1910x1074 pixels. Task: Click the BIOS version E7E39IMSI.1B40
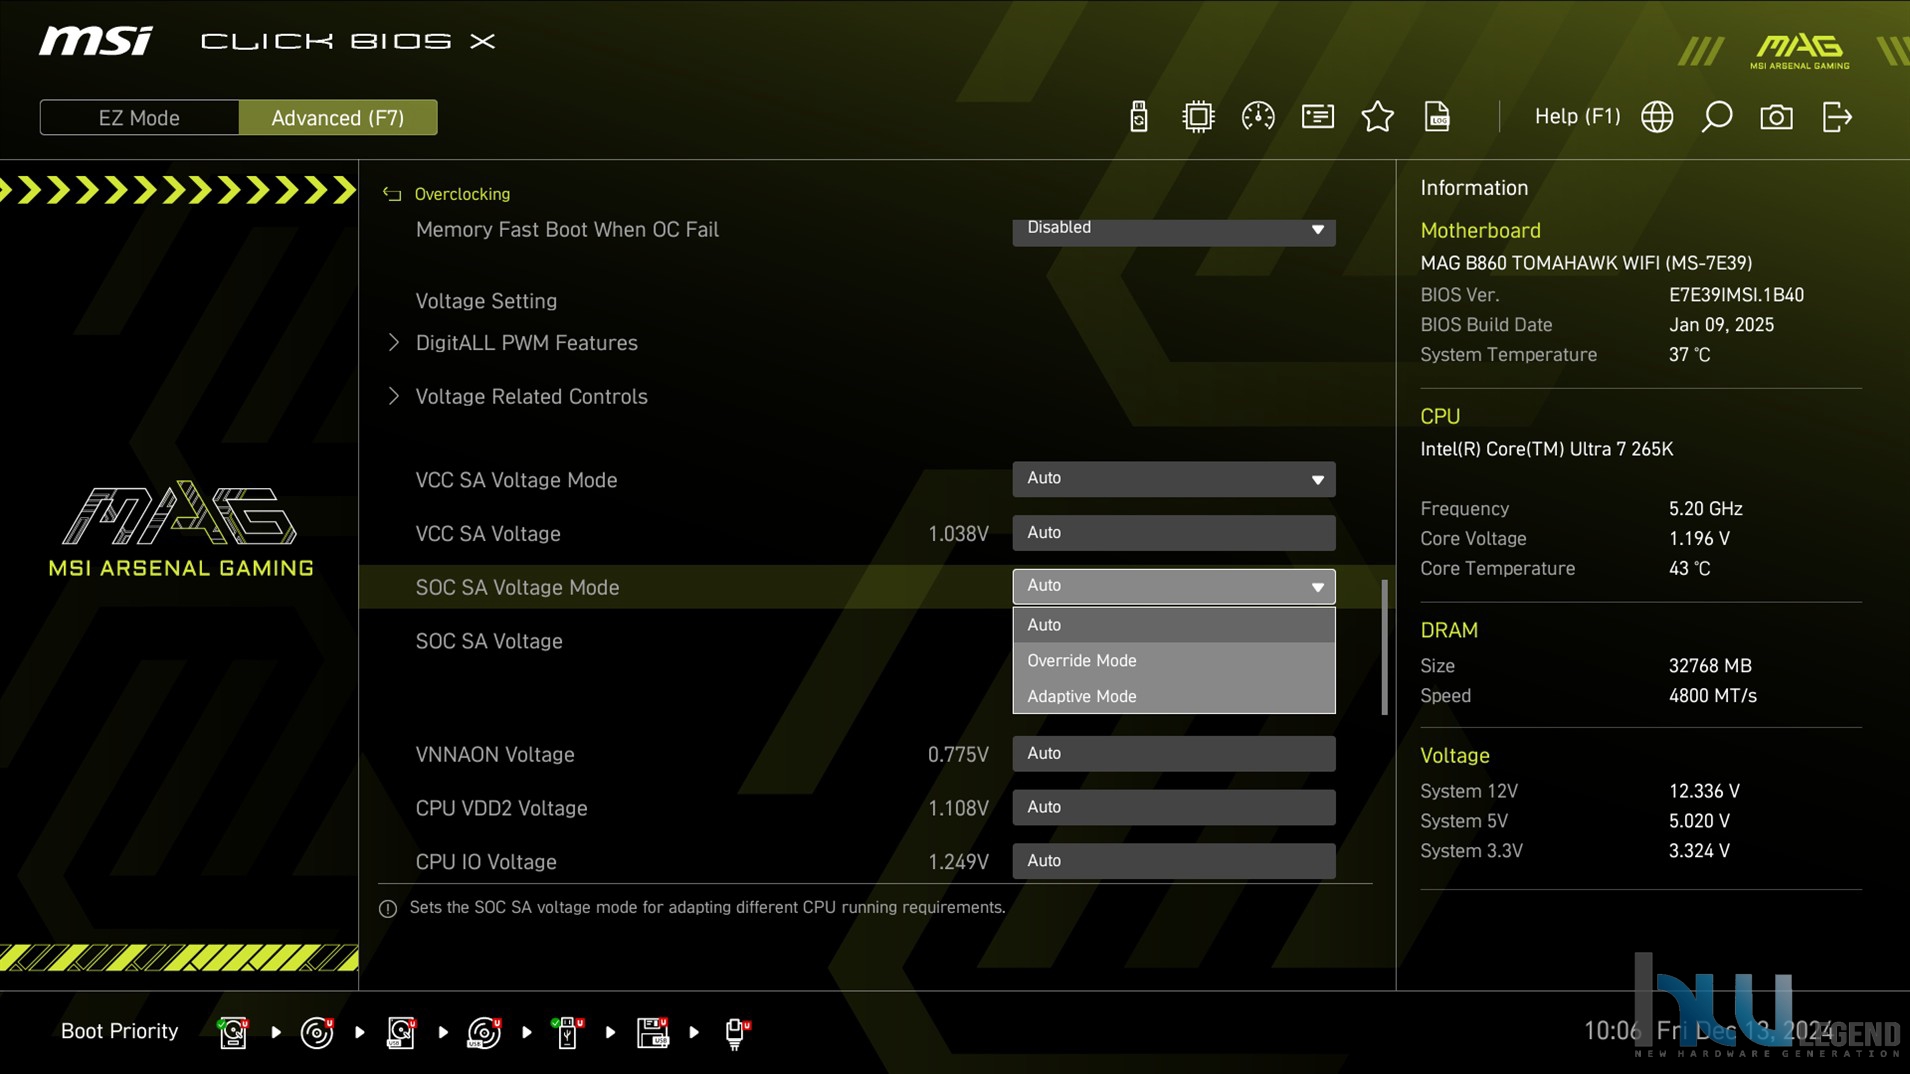pyautogui.click(x=1736, y=295)
